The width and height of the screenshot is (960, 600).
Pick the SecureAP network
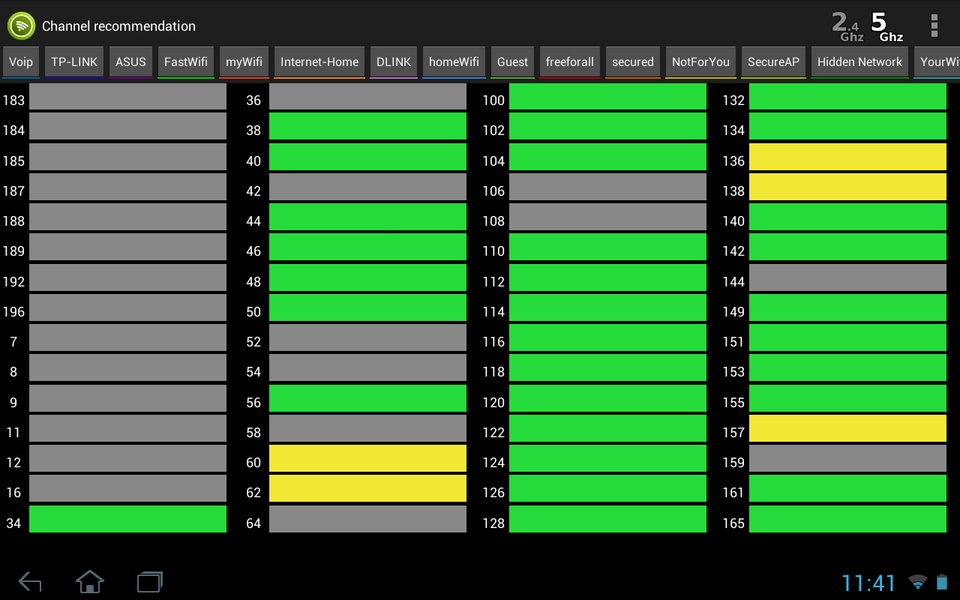pos(773,62)
